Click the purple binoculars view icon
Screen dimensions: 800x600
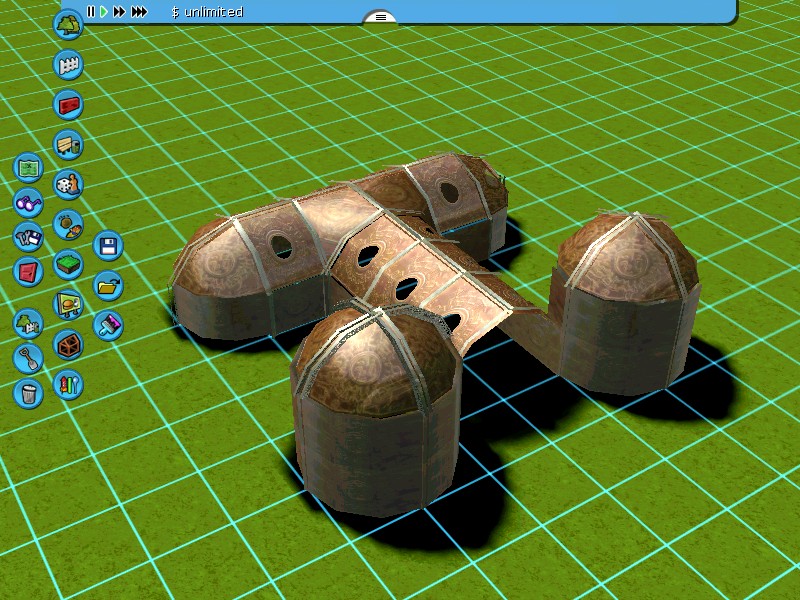click(29, 203)
